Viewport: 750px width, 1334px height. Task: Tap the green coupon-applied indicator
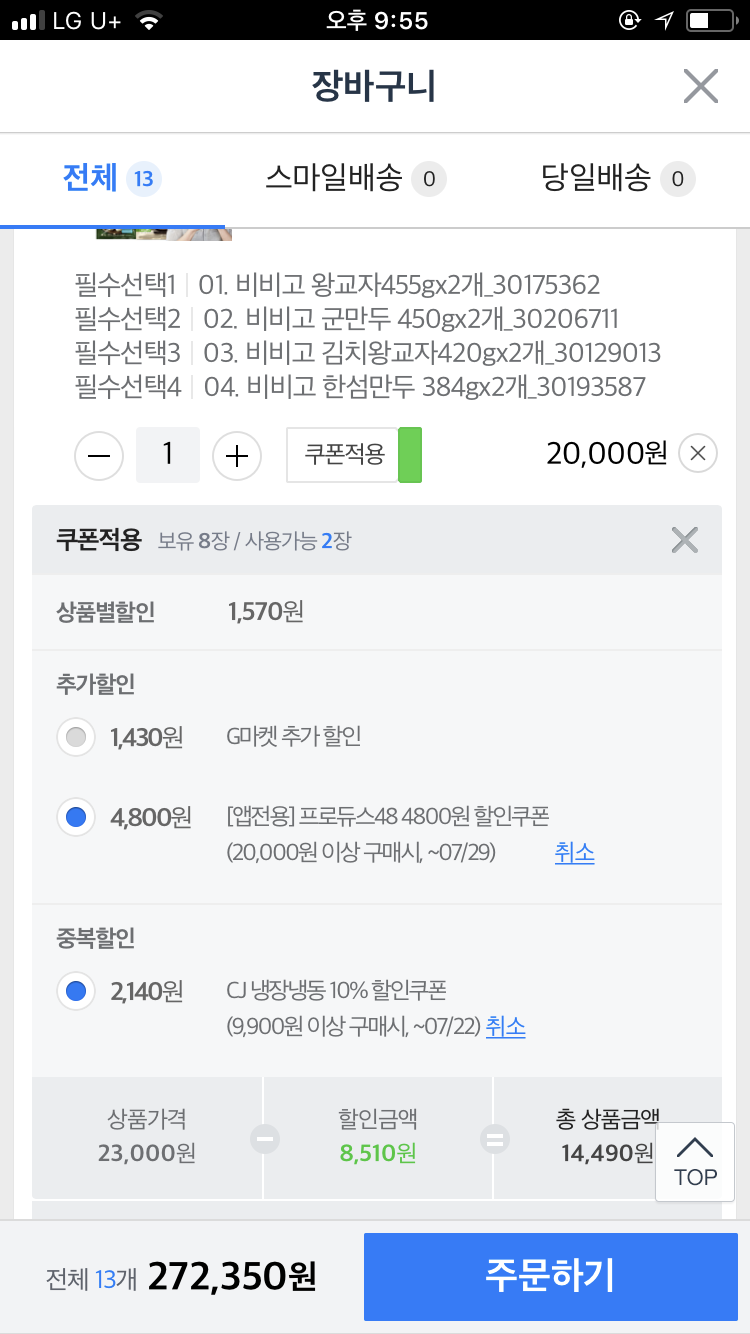[x=410, y=455]
